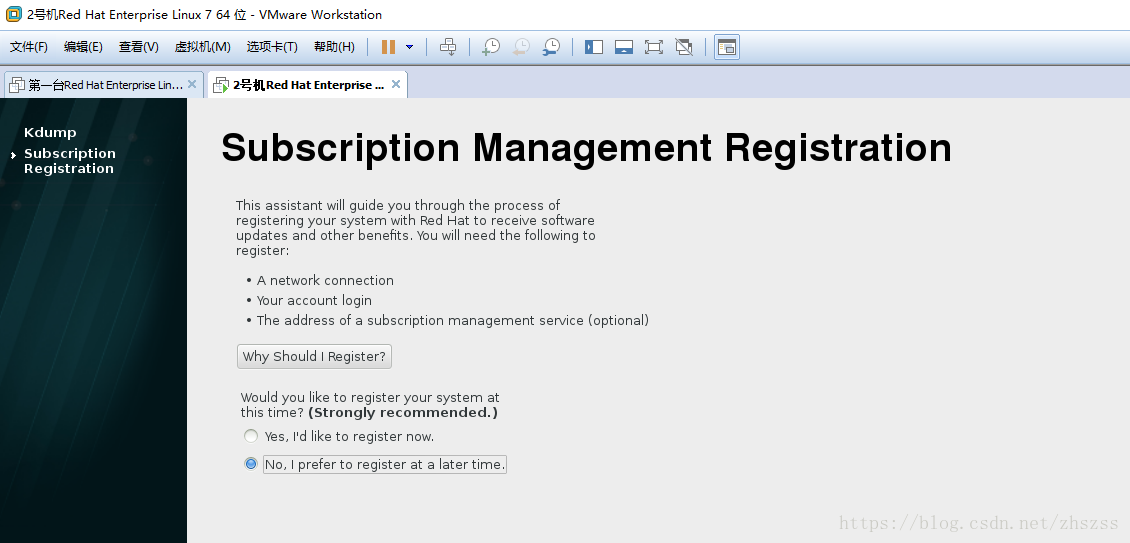Open snapshot manager wrench-clock icon

(x=551, y=47)
